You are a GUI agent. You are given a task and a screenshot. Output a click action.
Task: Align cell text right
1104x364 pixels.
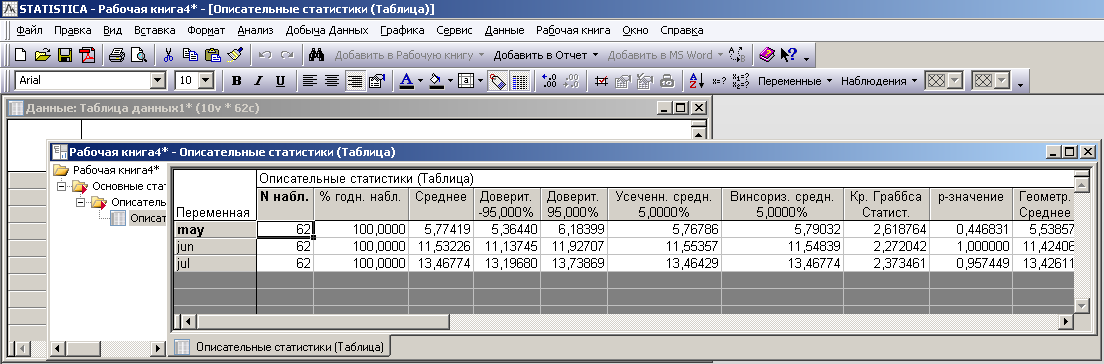click(355, 81)
